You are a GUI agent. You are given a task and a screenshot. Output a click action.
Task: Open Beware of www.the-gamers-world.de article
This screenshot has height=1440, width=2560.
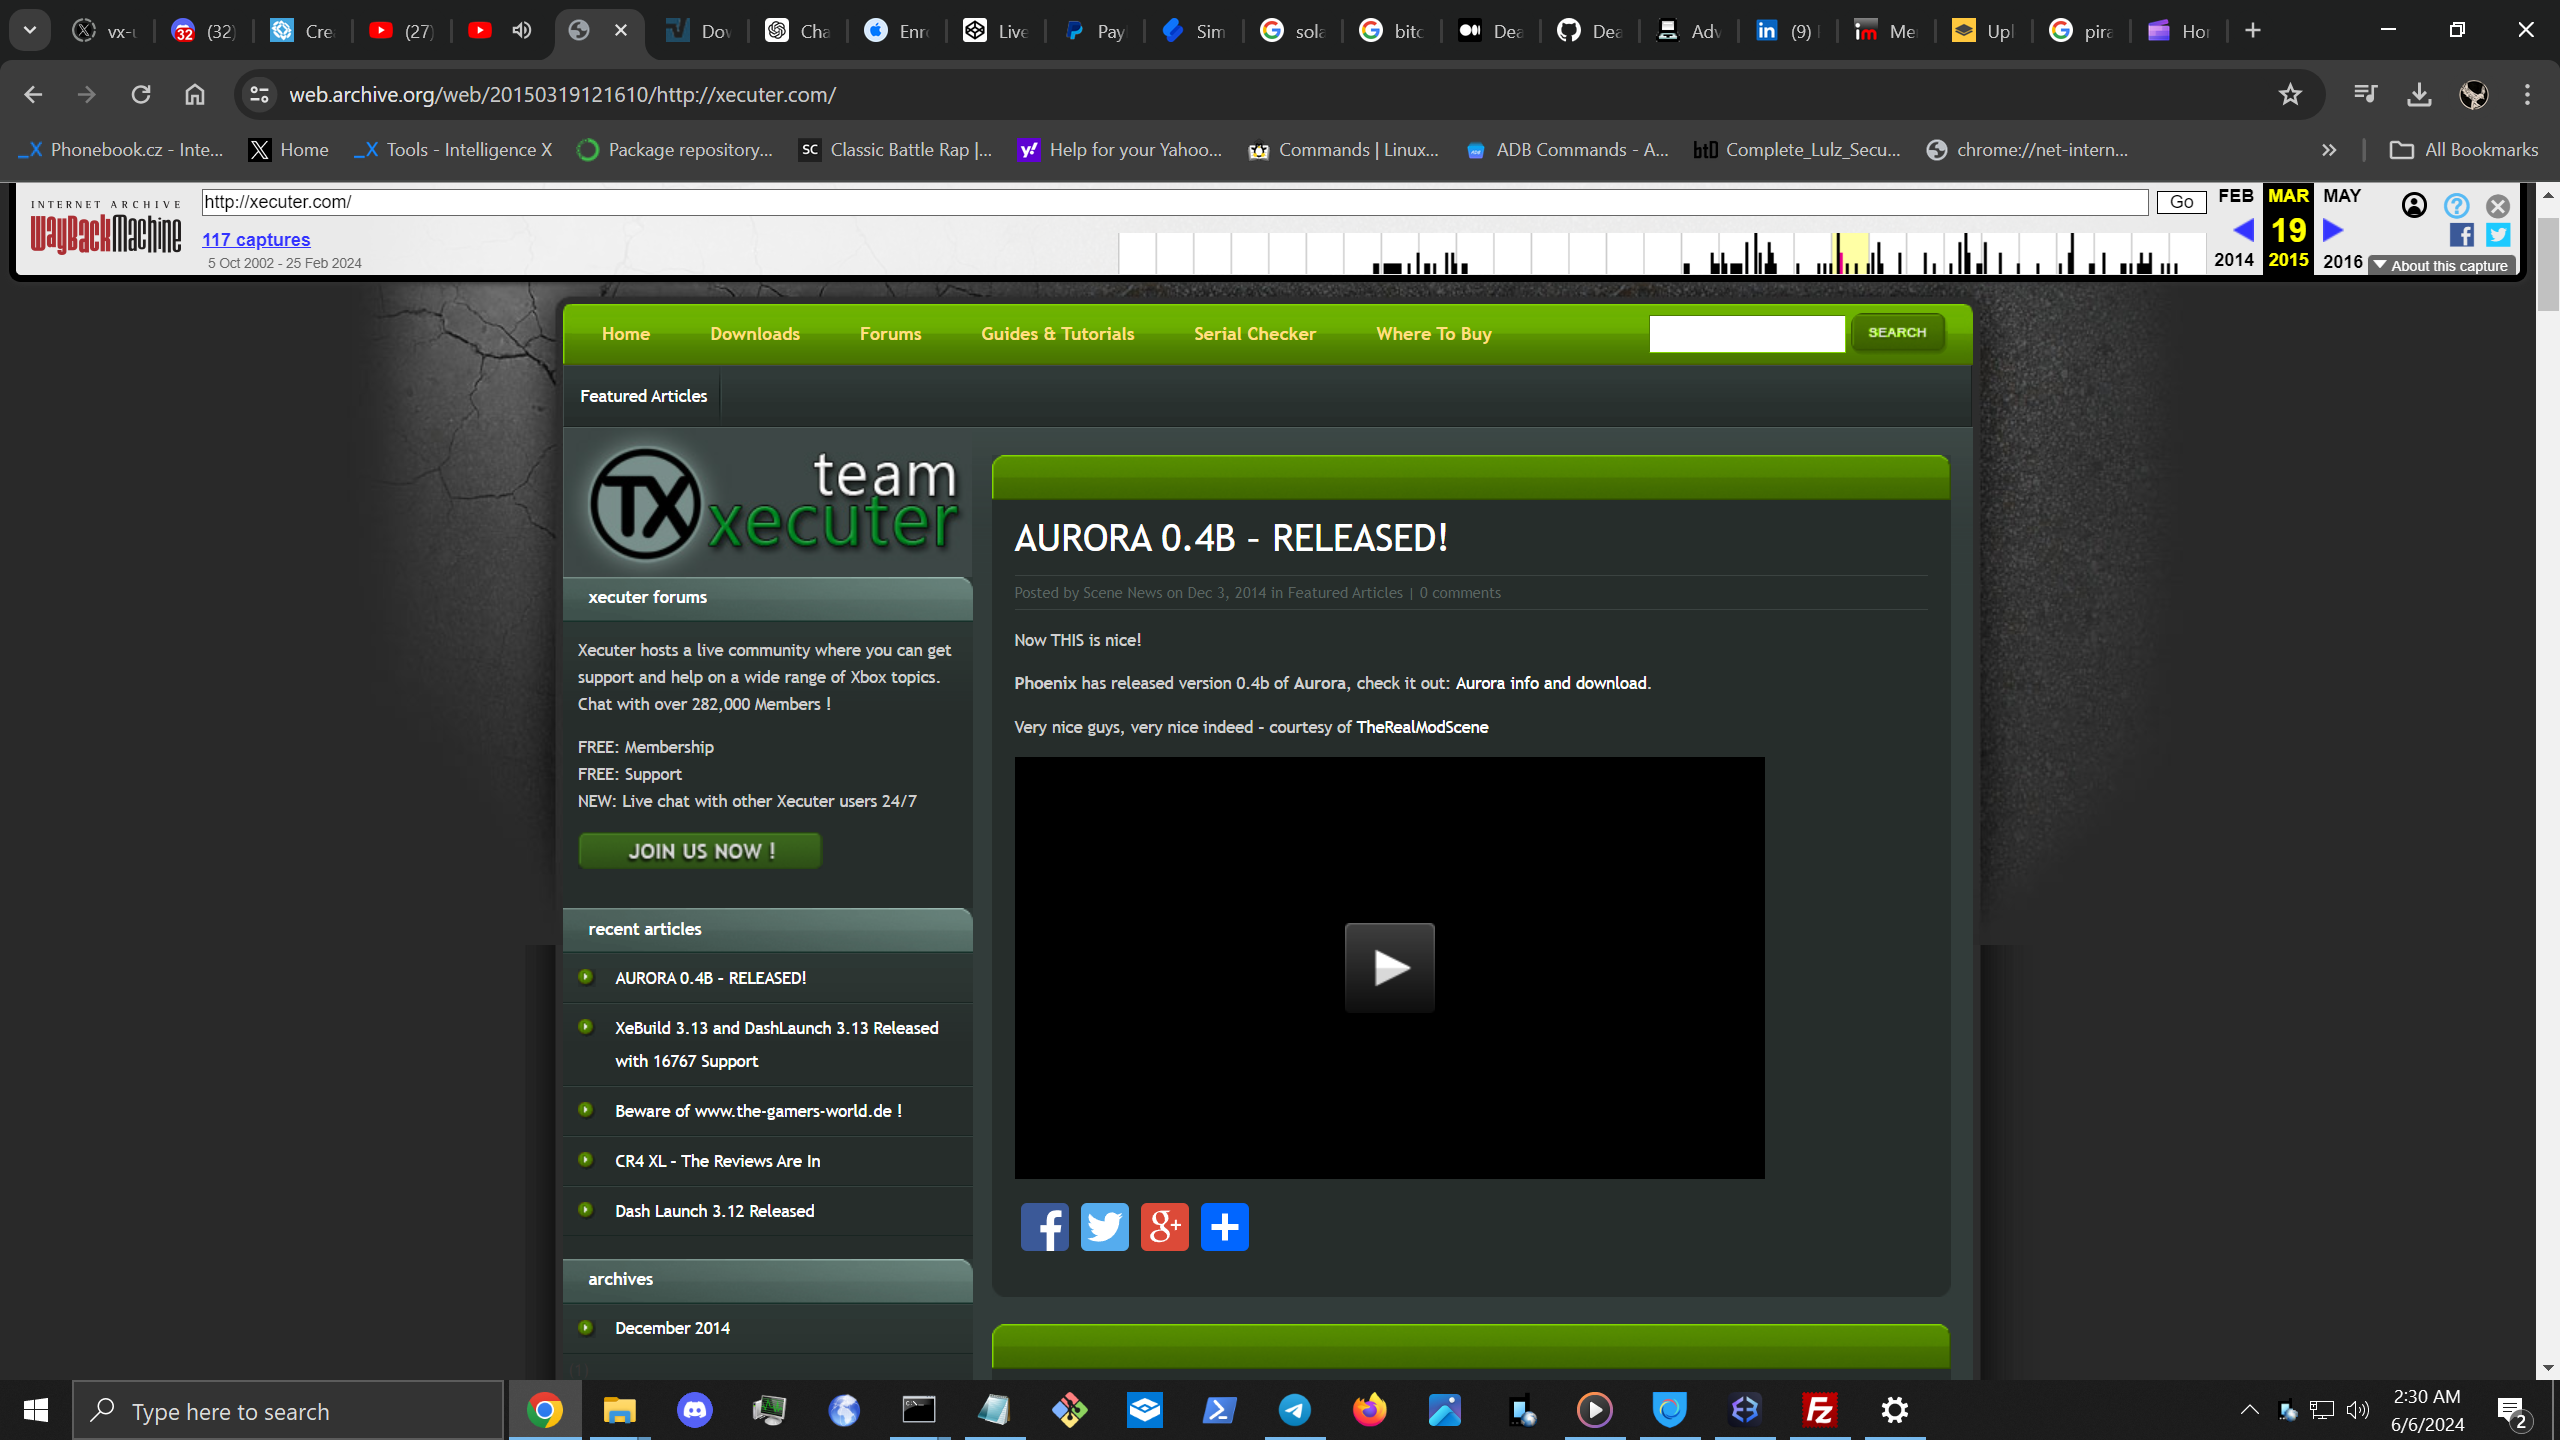pyautogui.click(x=758, y=1111)
